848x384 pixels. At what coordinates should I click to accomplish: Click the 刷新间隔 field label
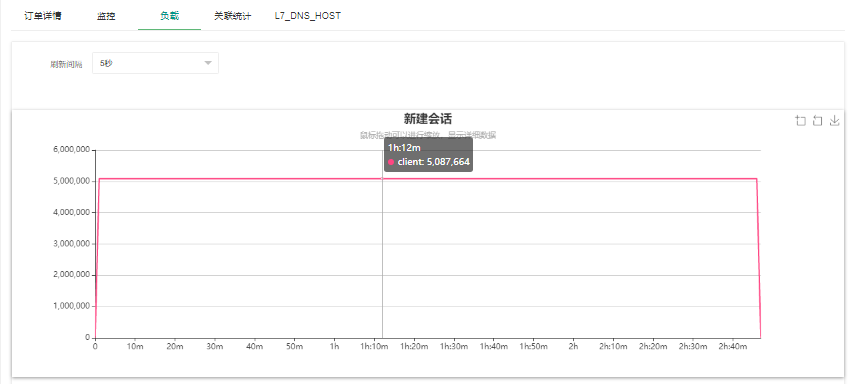[x=67, y=64]
